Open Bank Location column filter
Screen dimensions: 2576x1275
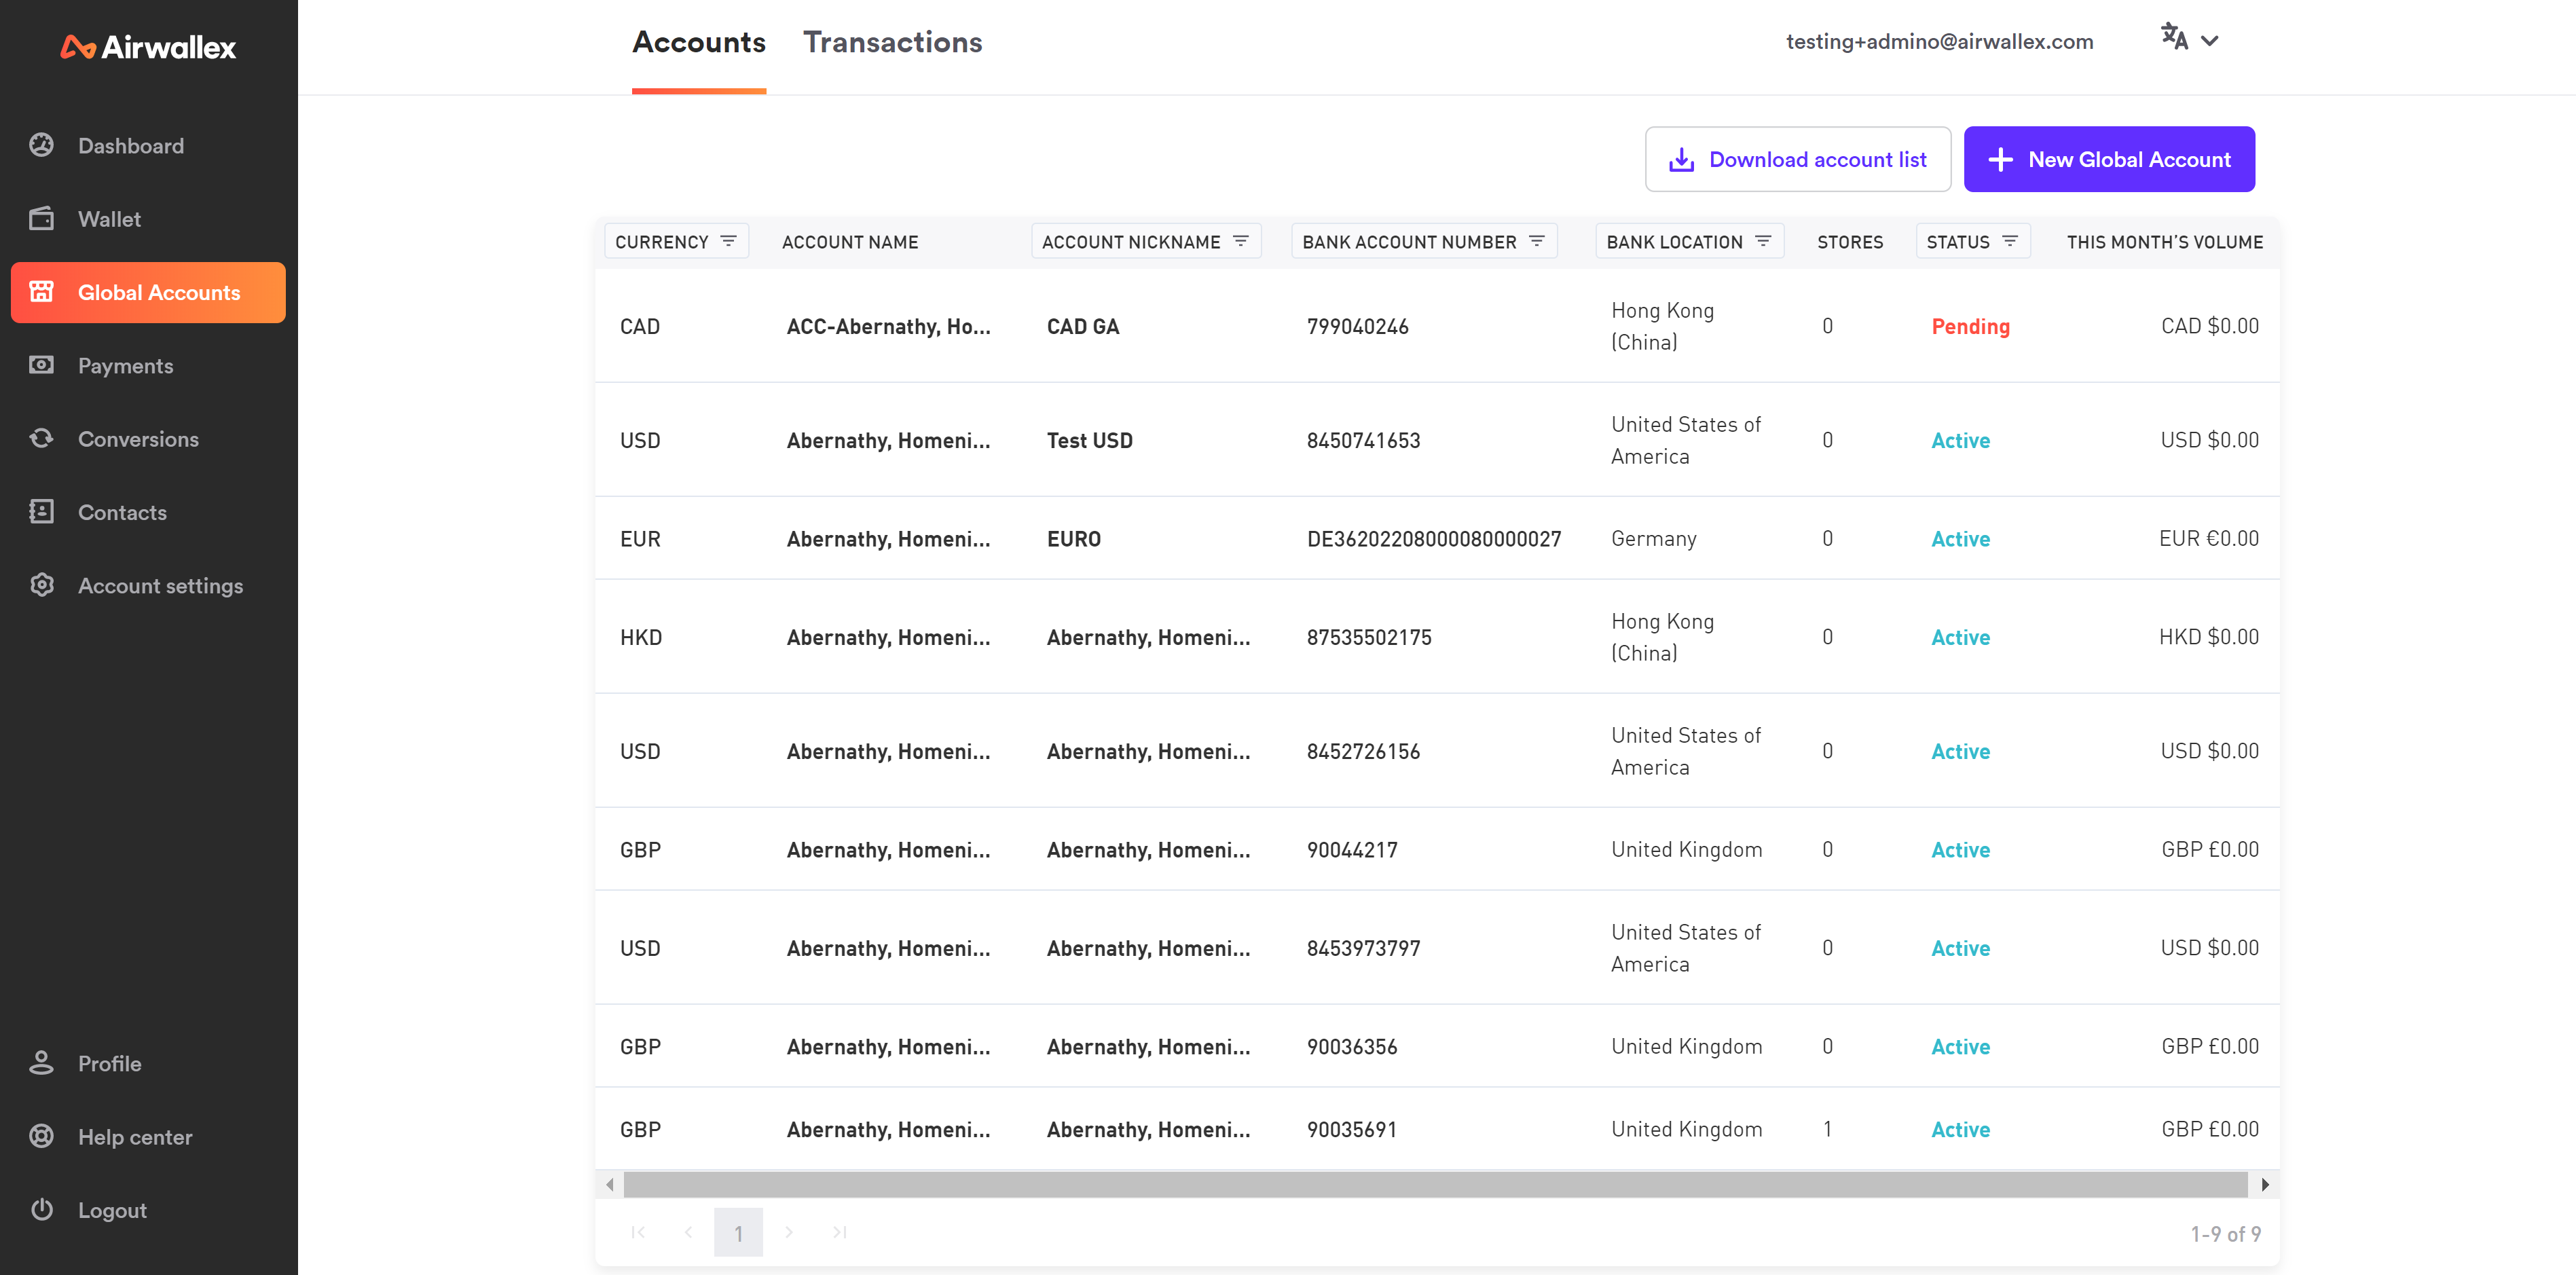pyautogui.click(x=1763, y=241)
